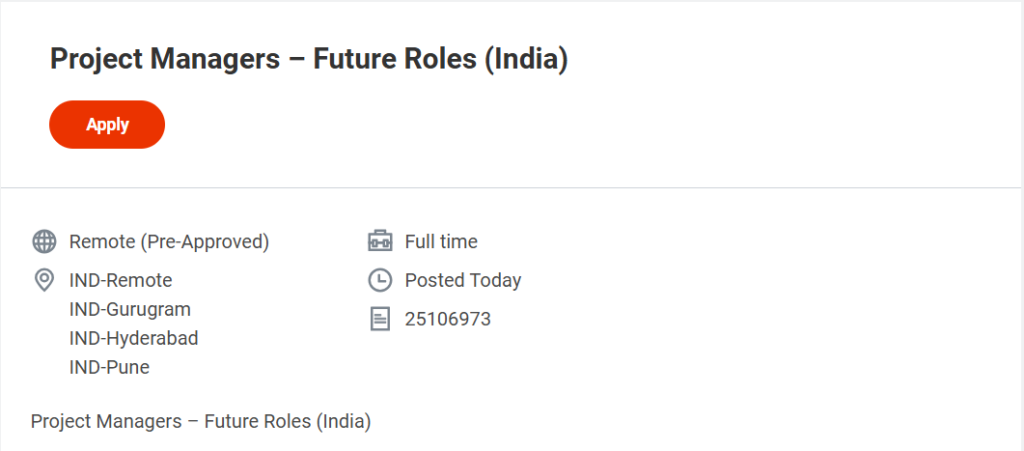Click "Project Managers" in the bold heading
This screenshot has height=451, width=1024.
pos(166,60)
